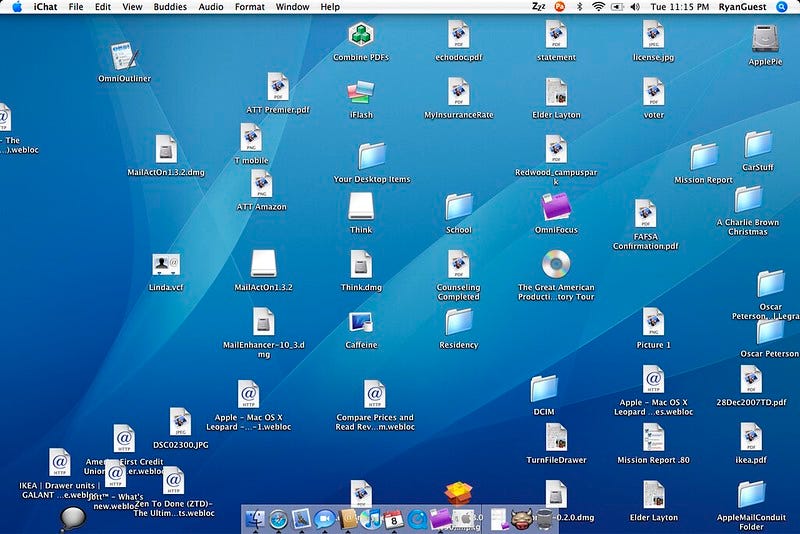Select the echodoc.pdf file icon

[x=459, y=35]
